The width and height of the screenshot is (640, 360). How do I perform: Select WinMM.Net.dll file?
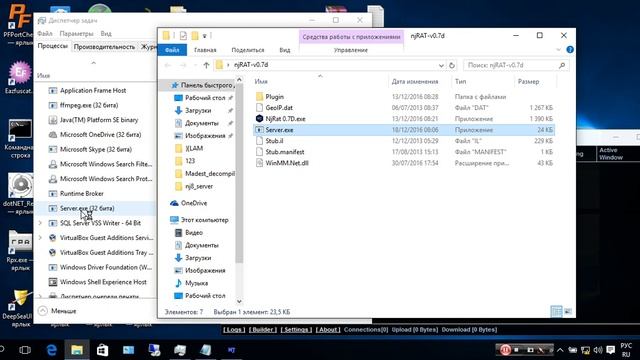287,163
